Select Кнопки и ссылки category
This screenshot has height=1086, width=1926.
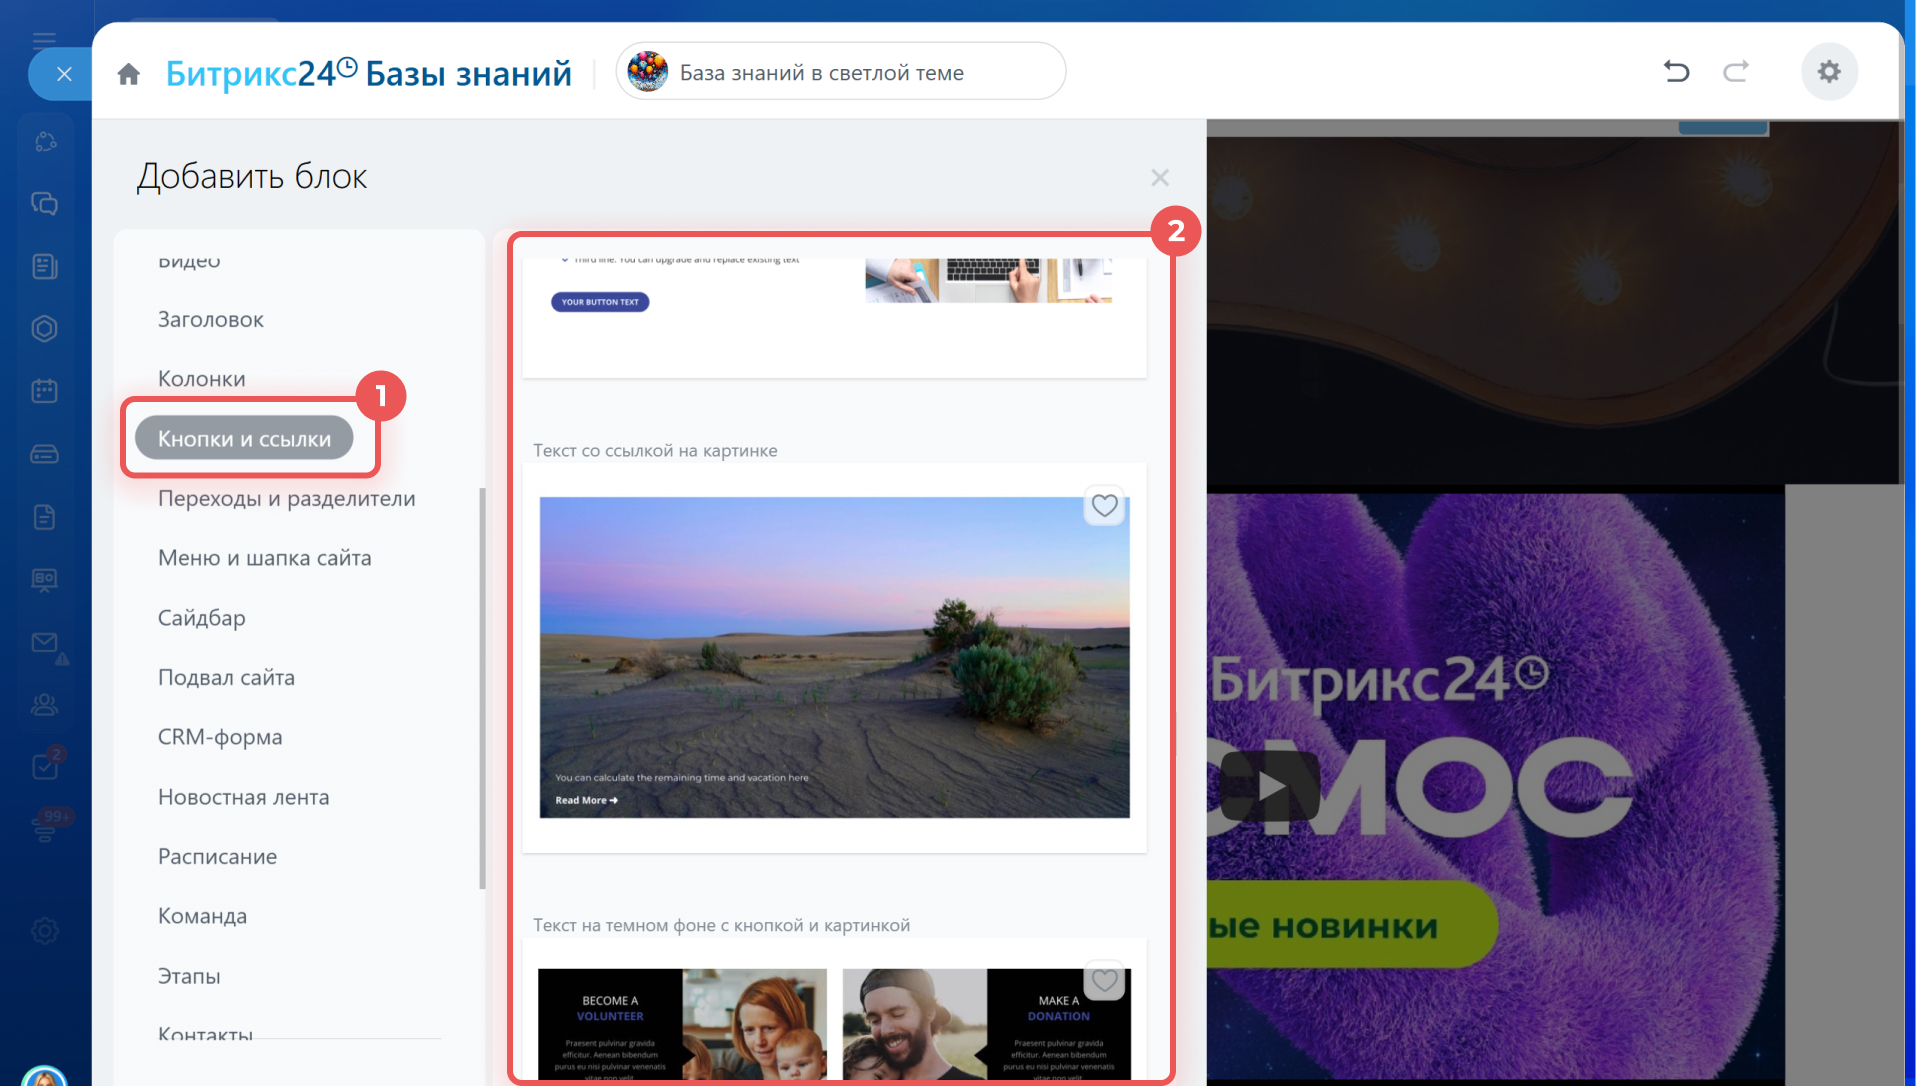pos(244,439)
